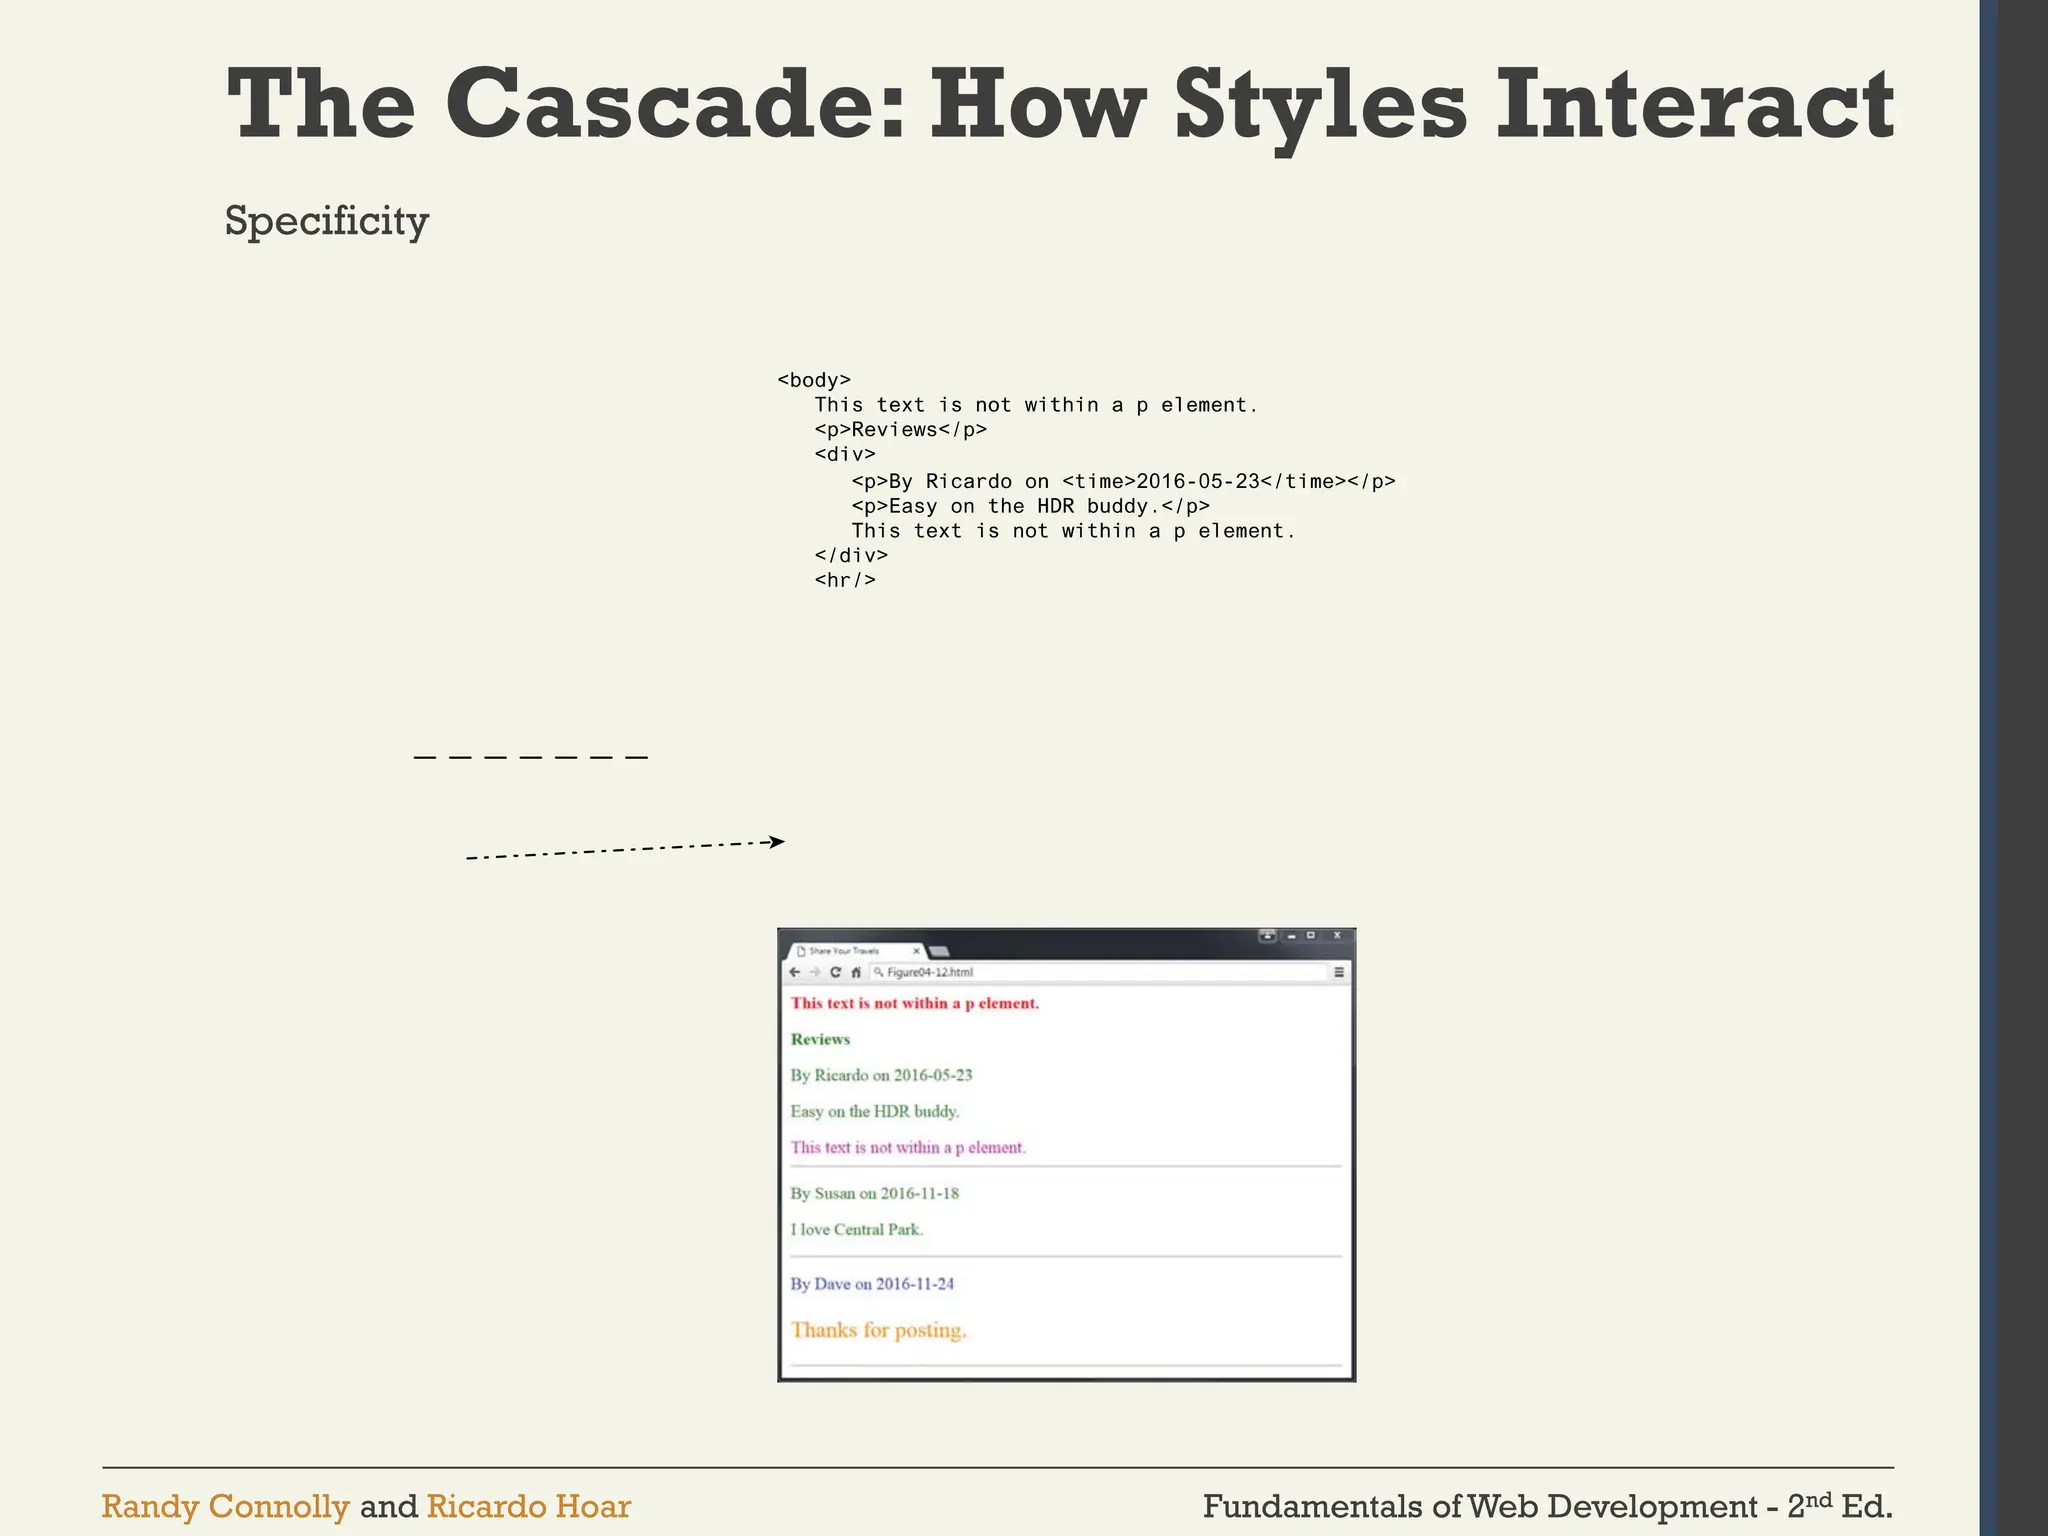Click the search icon in address bar

[x=878, y=972]
